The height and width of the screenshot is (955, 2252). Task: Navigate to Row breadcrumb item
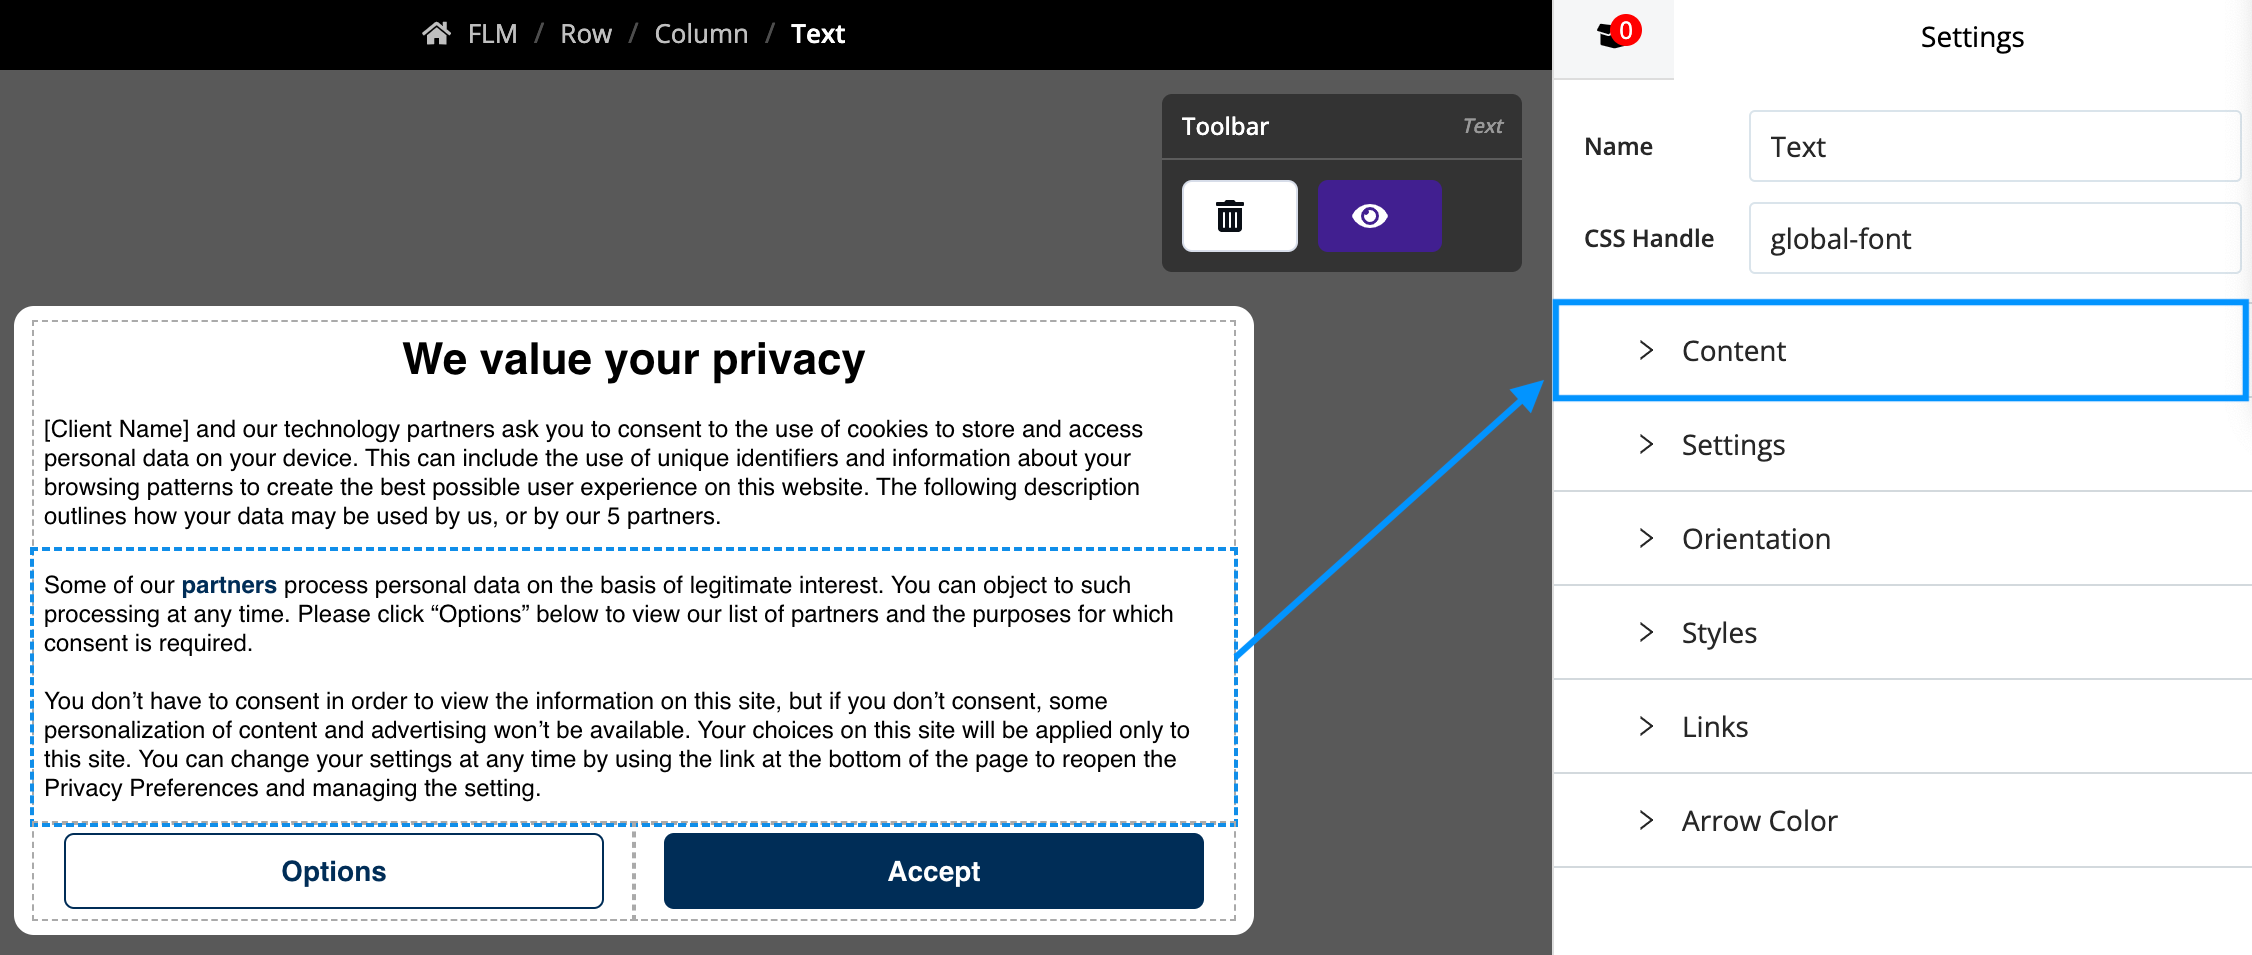point(586,34)
